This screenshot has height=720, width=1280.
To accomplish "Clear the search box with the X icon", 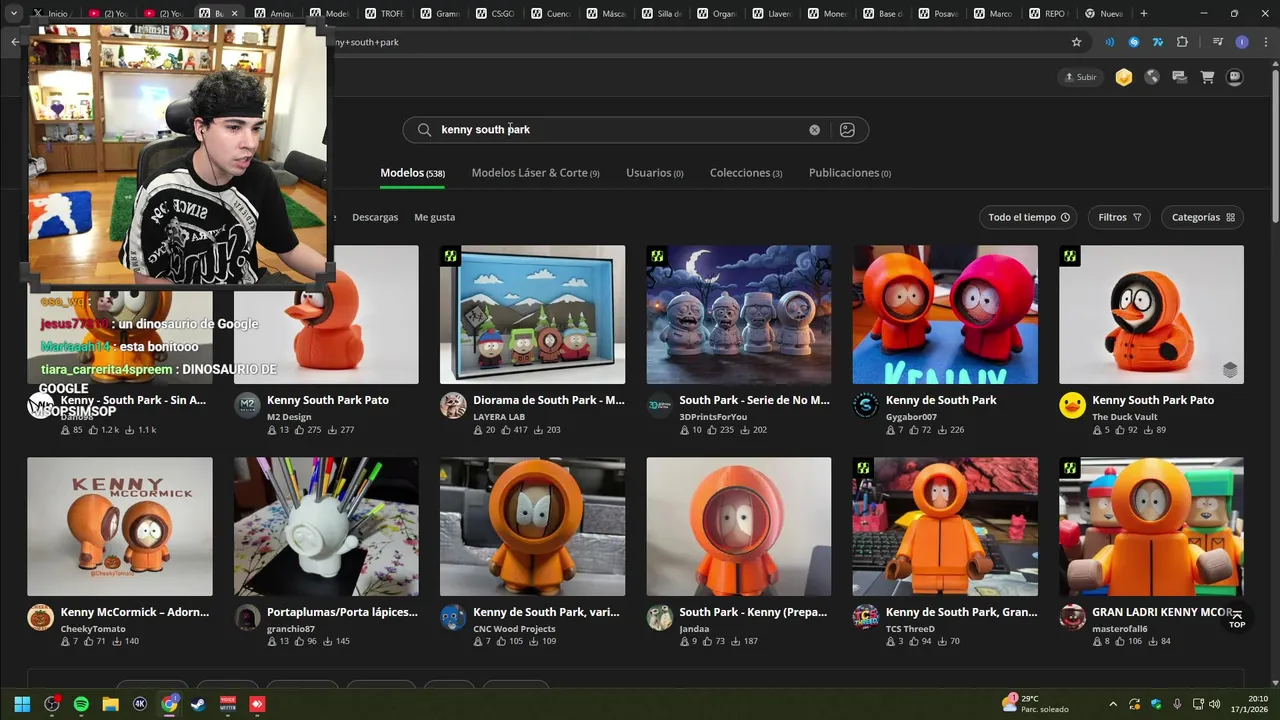I will point(814,130).
